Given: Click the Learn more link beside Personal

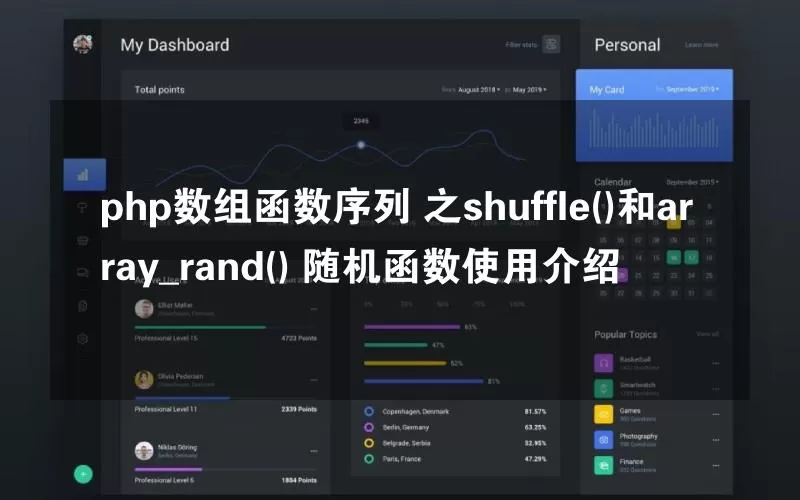Looking at the screenshot, I should (702, 45).
